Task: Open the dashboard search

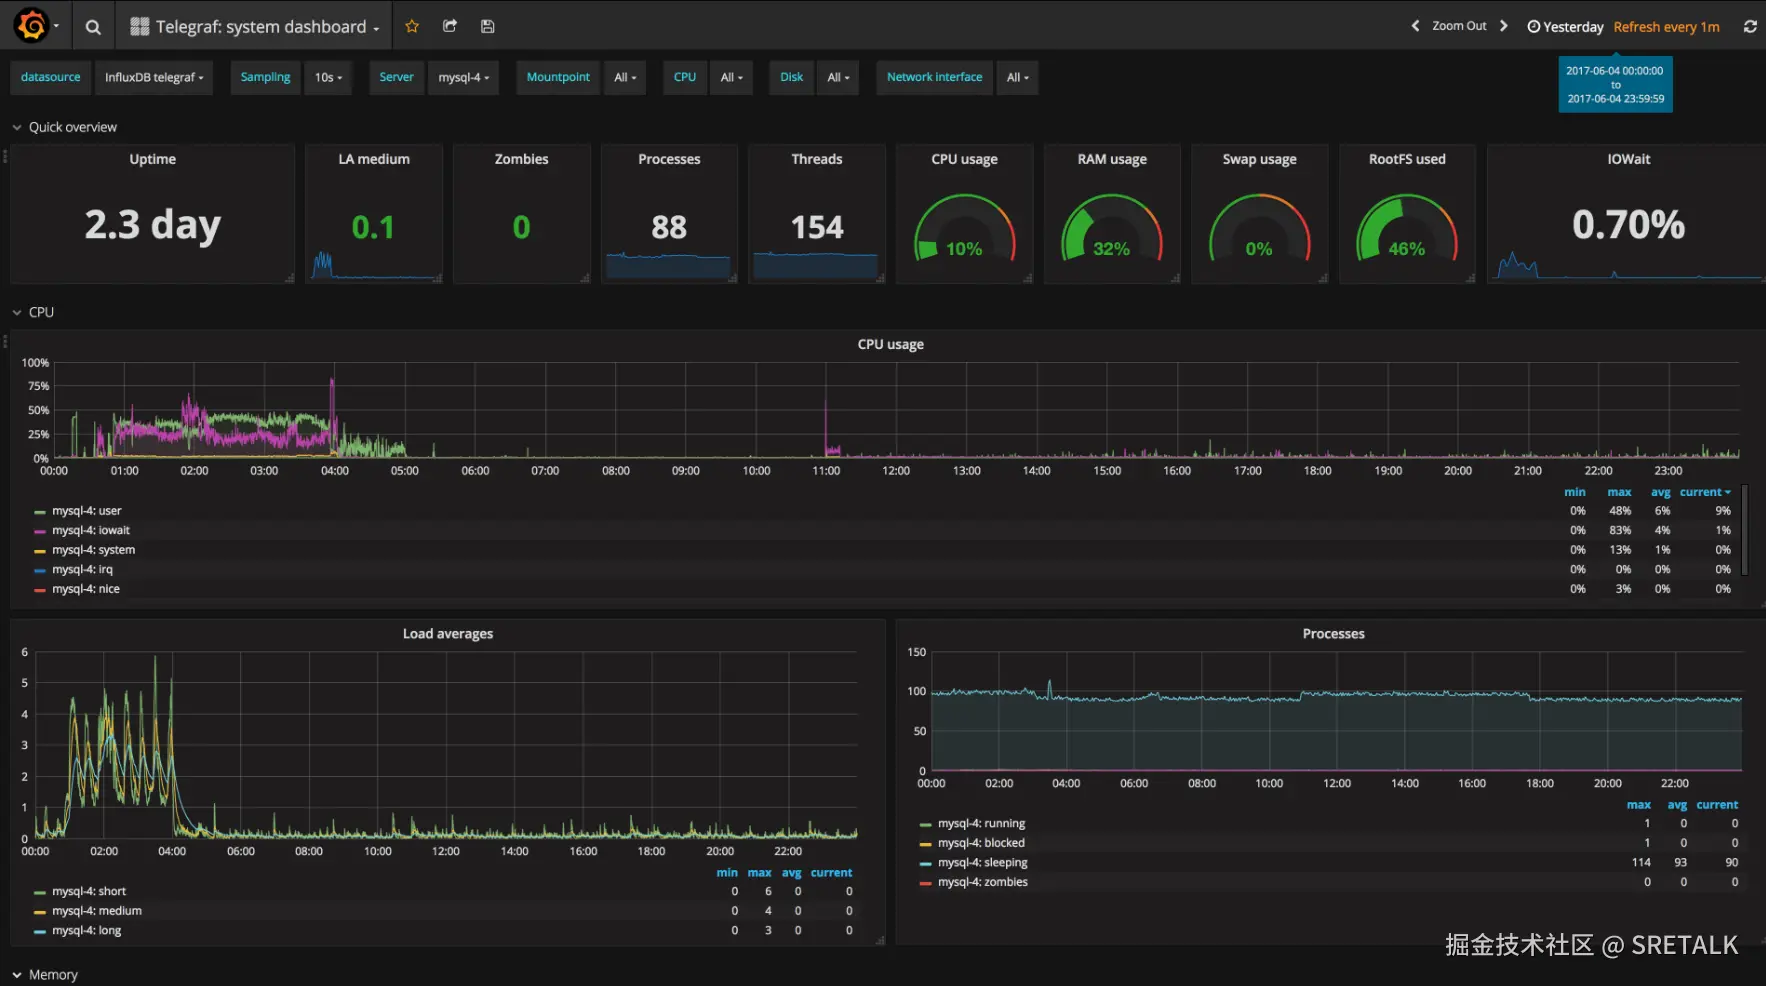Action: tap(93, 26)
